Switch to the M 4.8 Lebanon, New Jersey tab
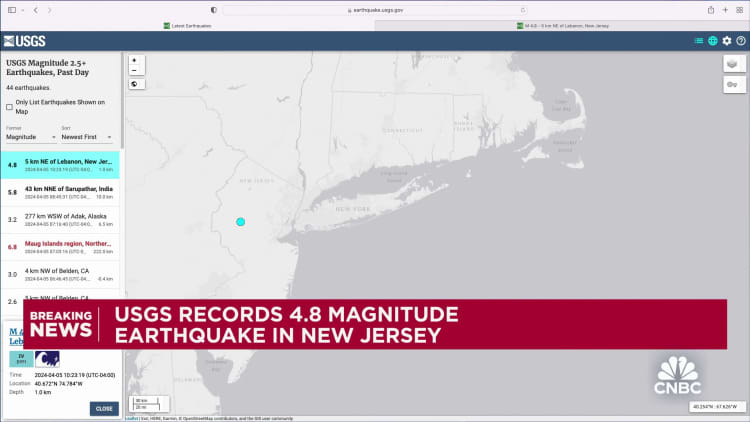The height and width of the screenshot is (422, 750). click(562, 26)
